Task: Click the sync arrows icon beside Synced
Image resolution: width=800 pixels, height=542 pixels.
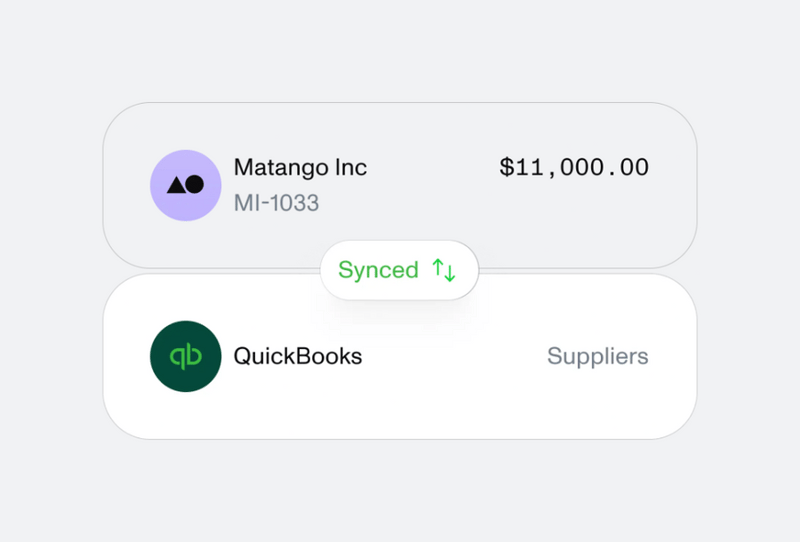Action: click(444, 270)
